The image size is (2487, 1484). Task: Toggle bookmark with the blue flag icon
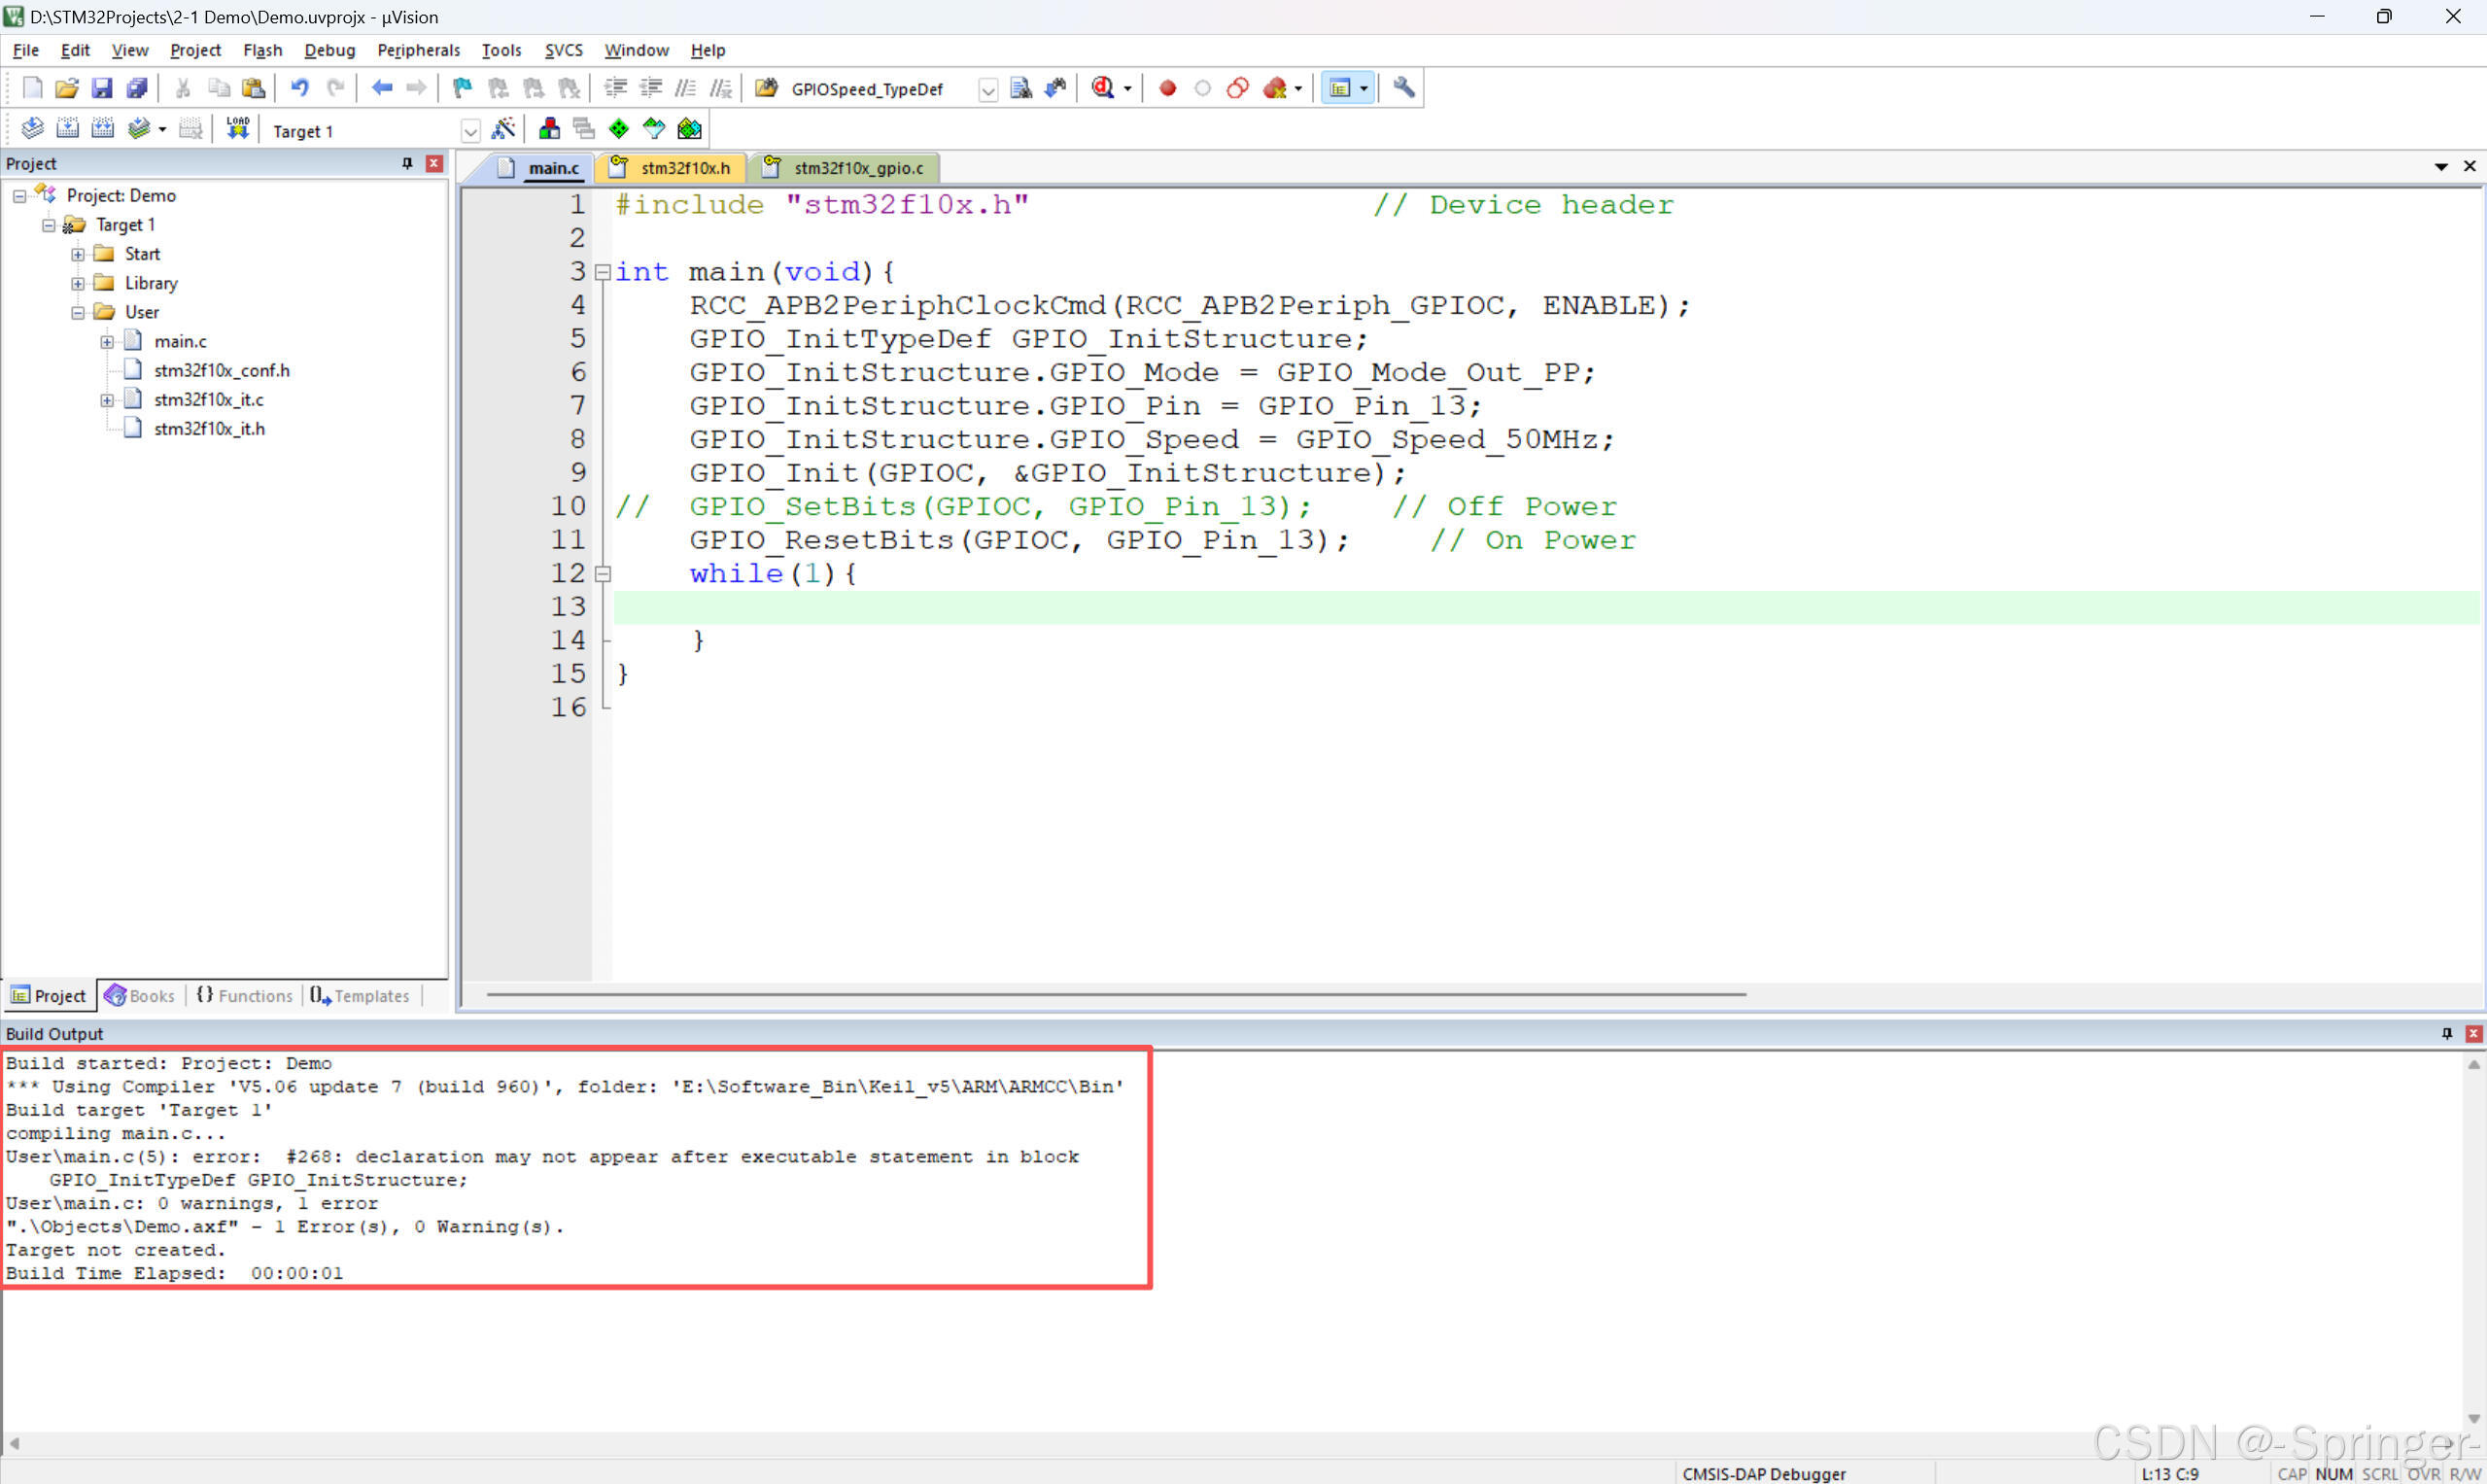click(462, 88)
